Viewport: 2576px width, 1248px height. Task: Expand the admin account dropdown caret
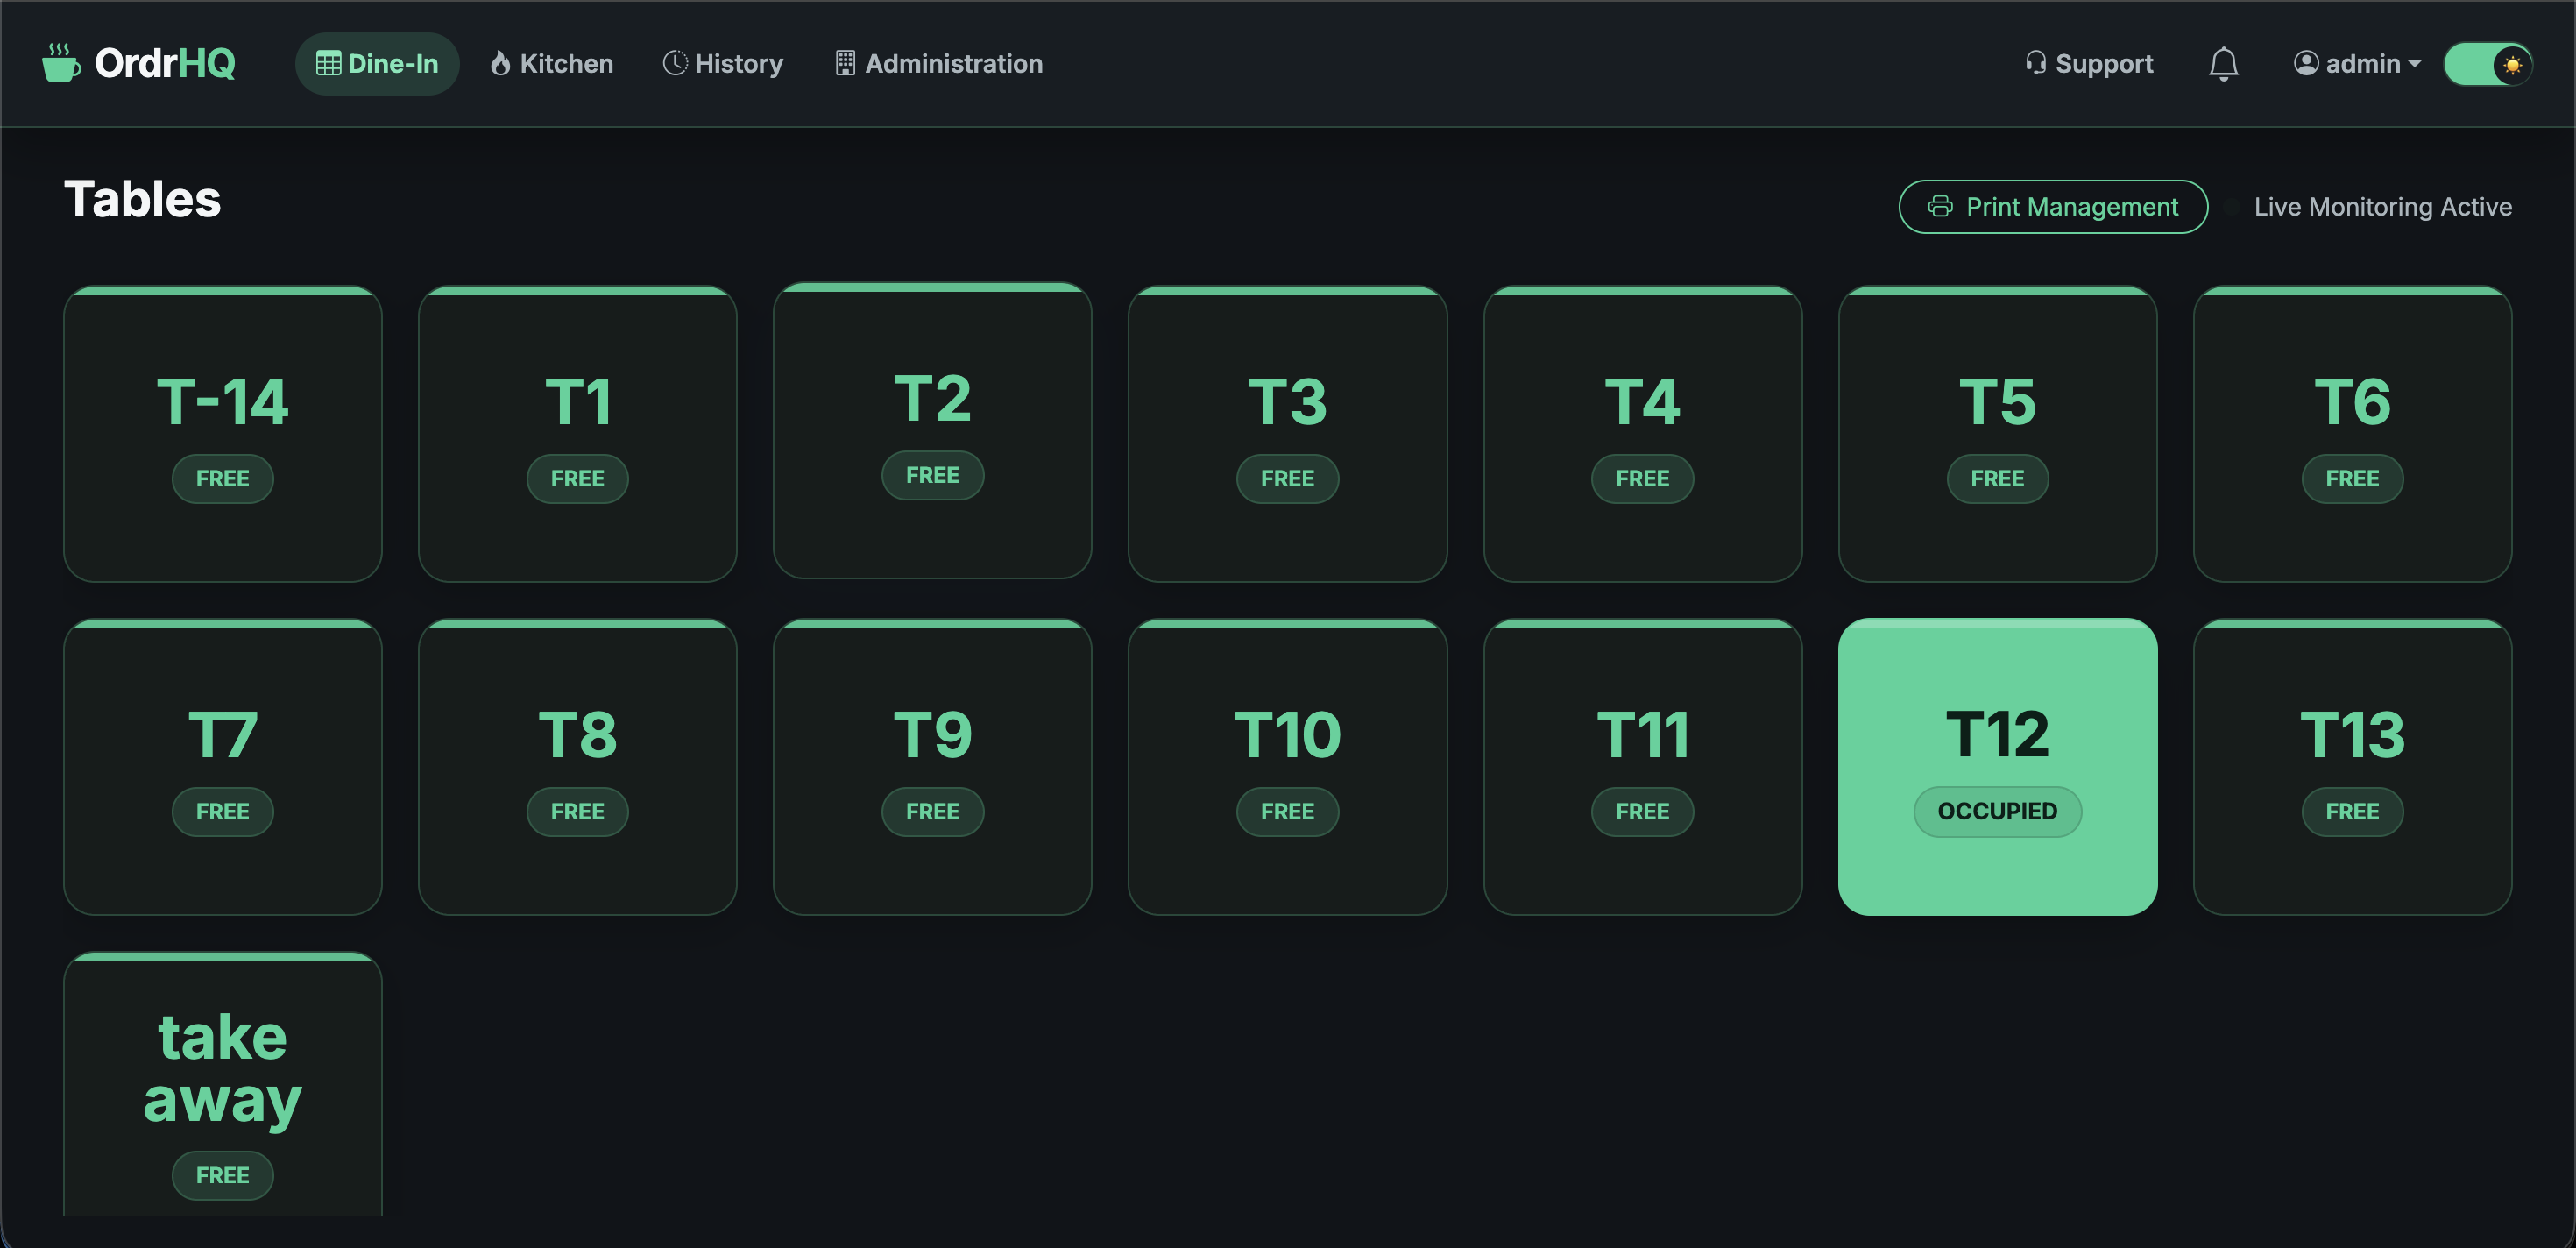2414,64
